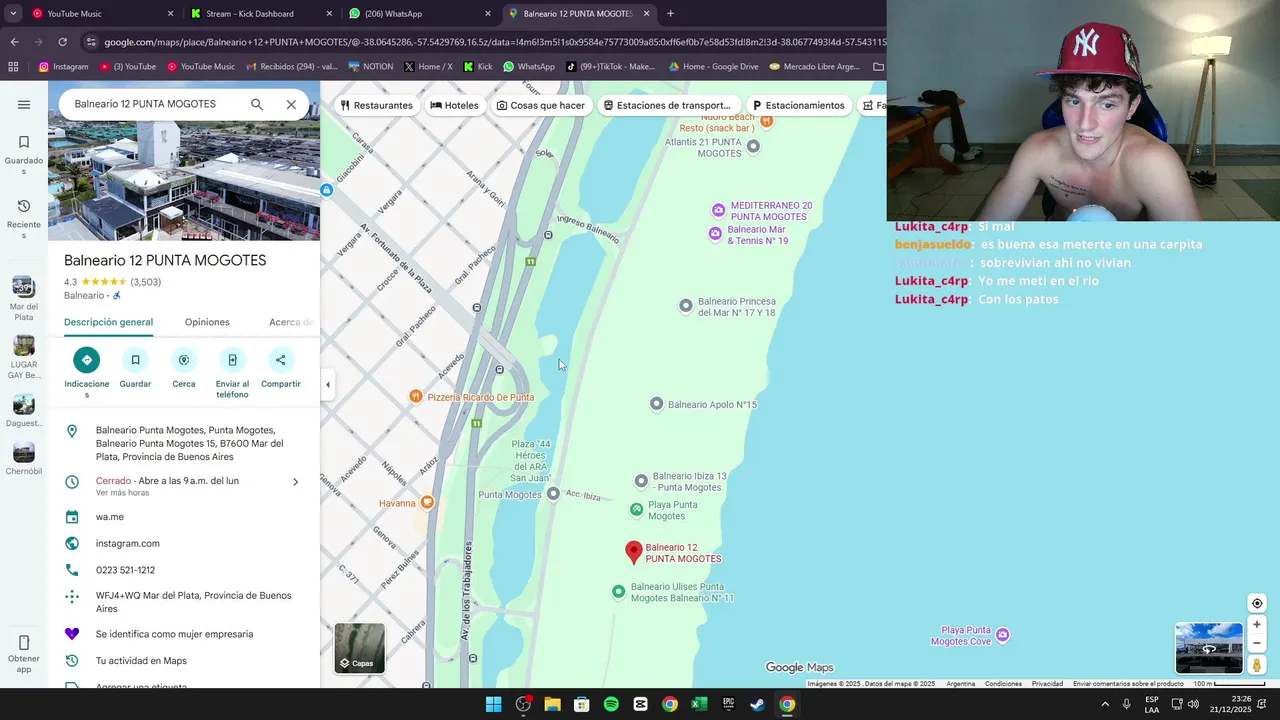Filter by Estacionamientos chip
The height and width of the screenshot is (720, 1280).
click(798, 105)
